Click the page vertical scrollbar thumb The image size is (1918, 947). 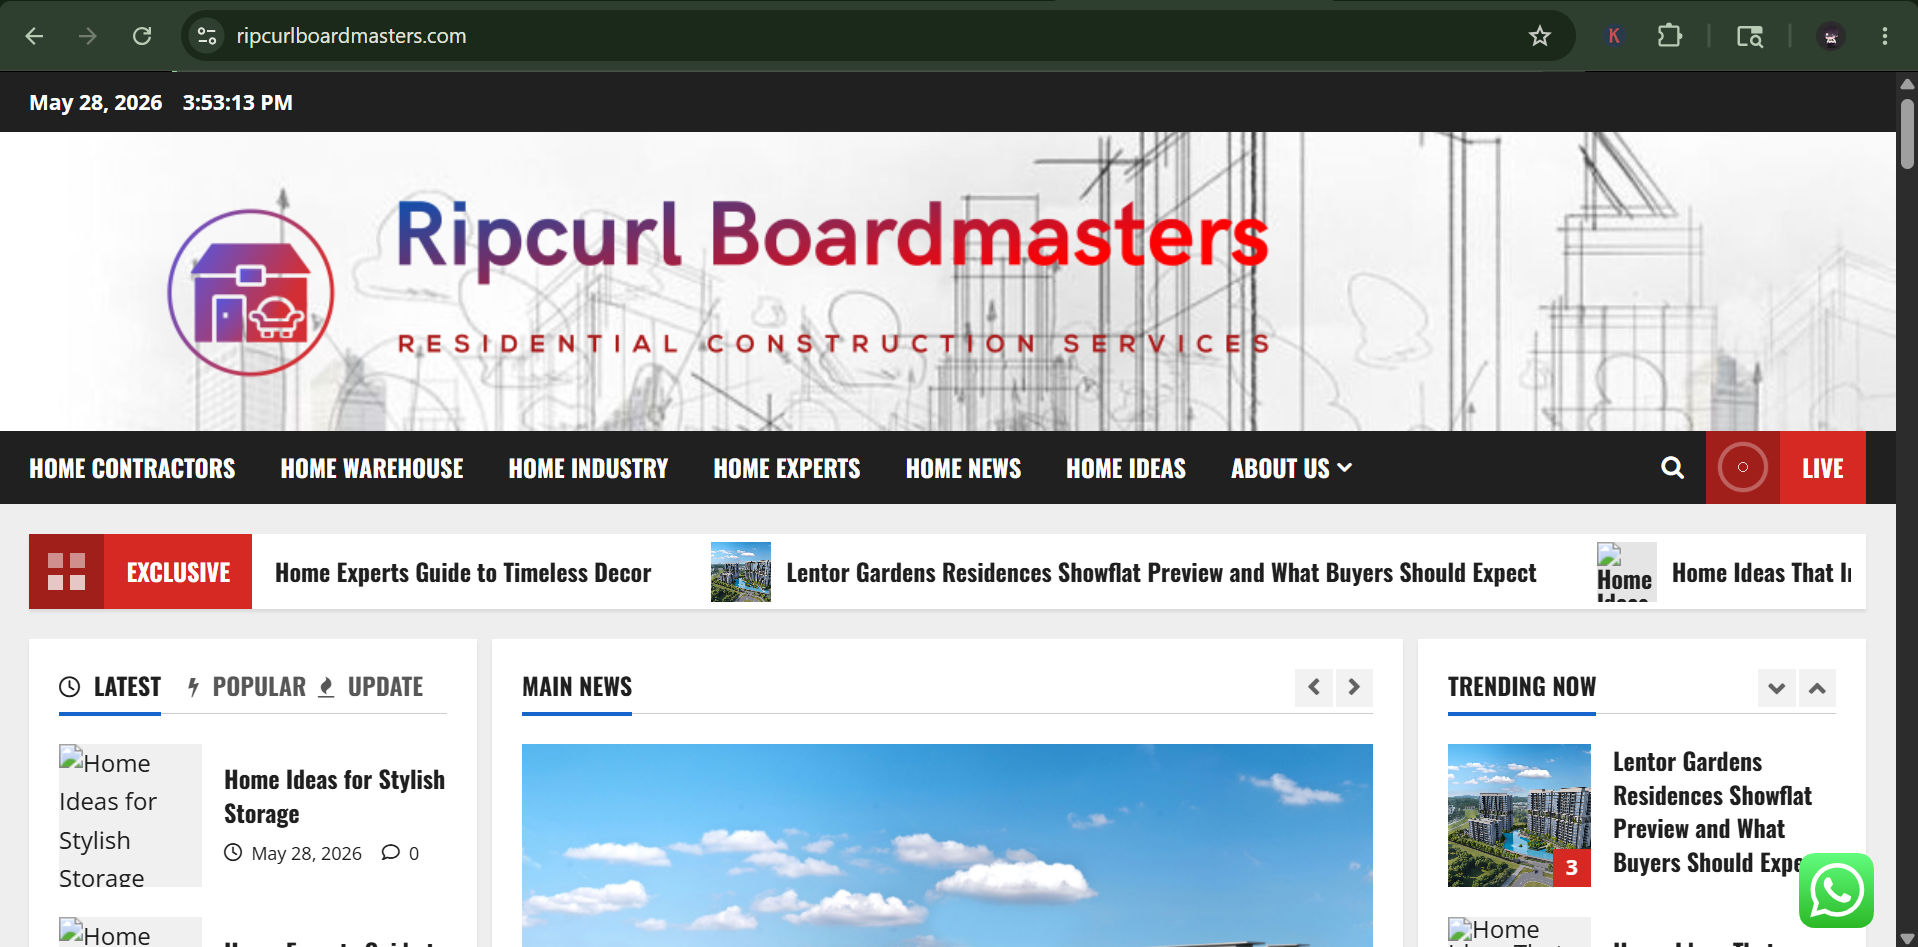point(1907,132)
